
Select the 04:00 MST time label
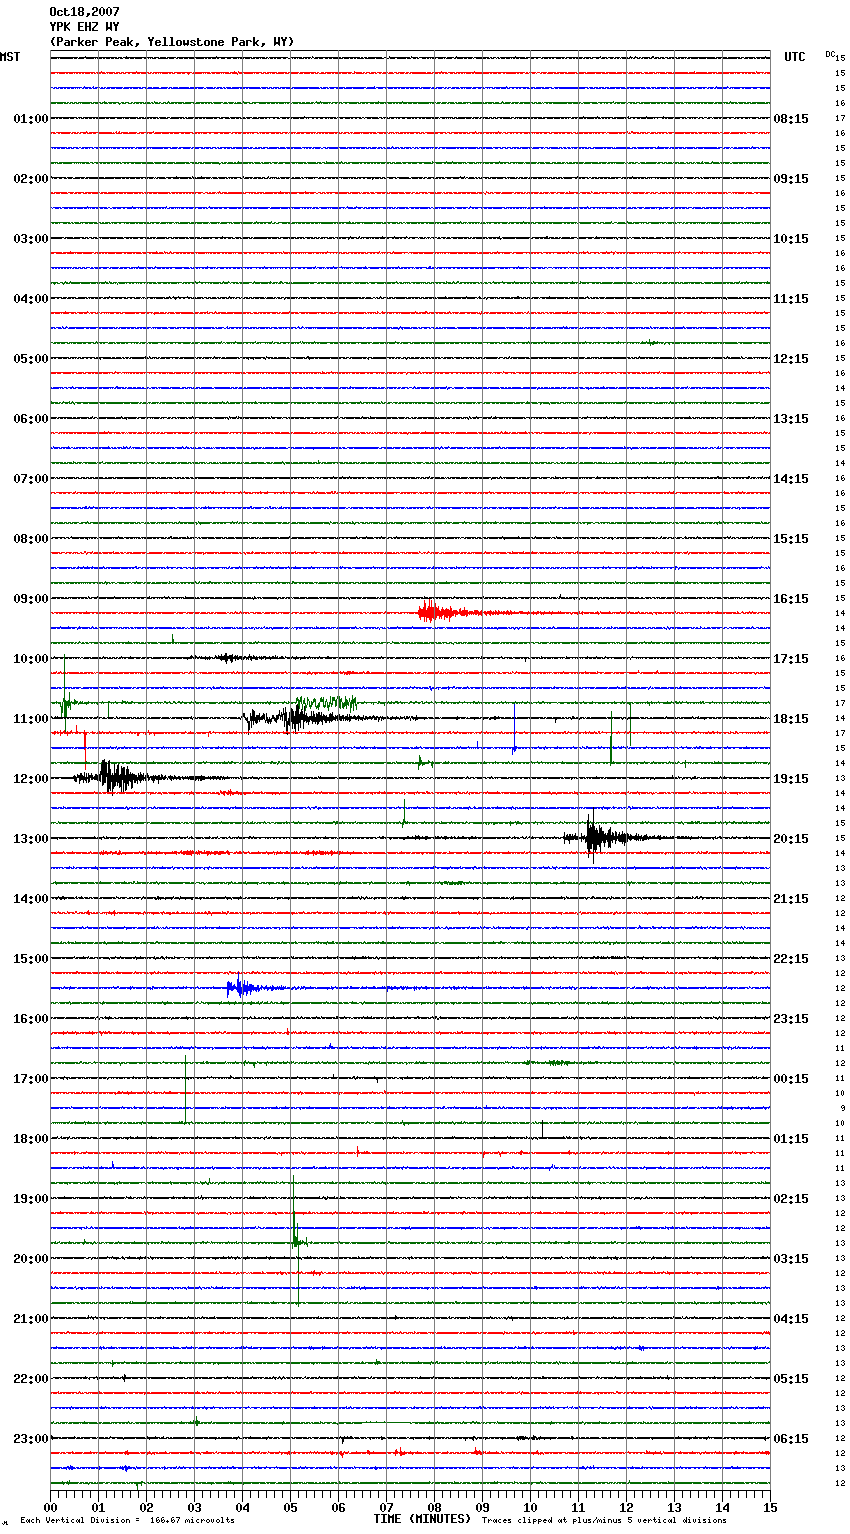31,299
